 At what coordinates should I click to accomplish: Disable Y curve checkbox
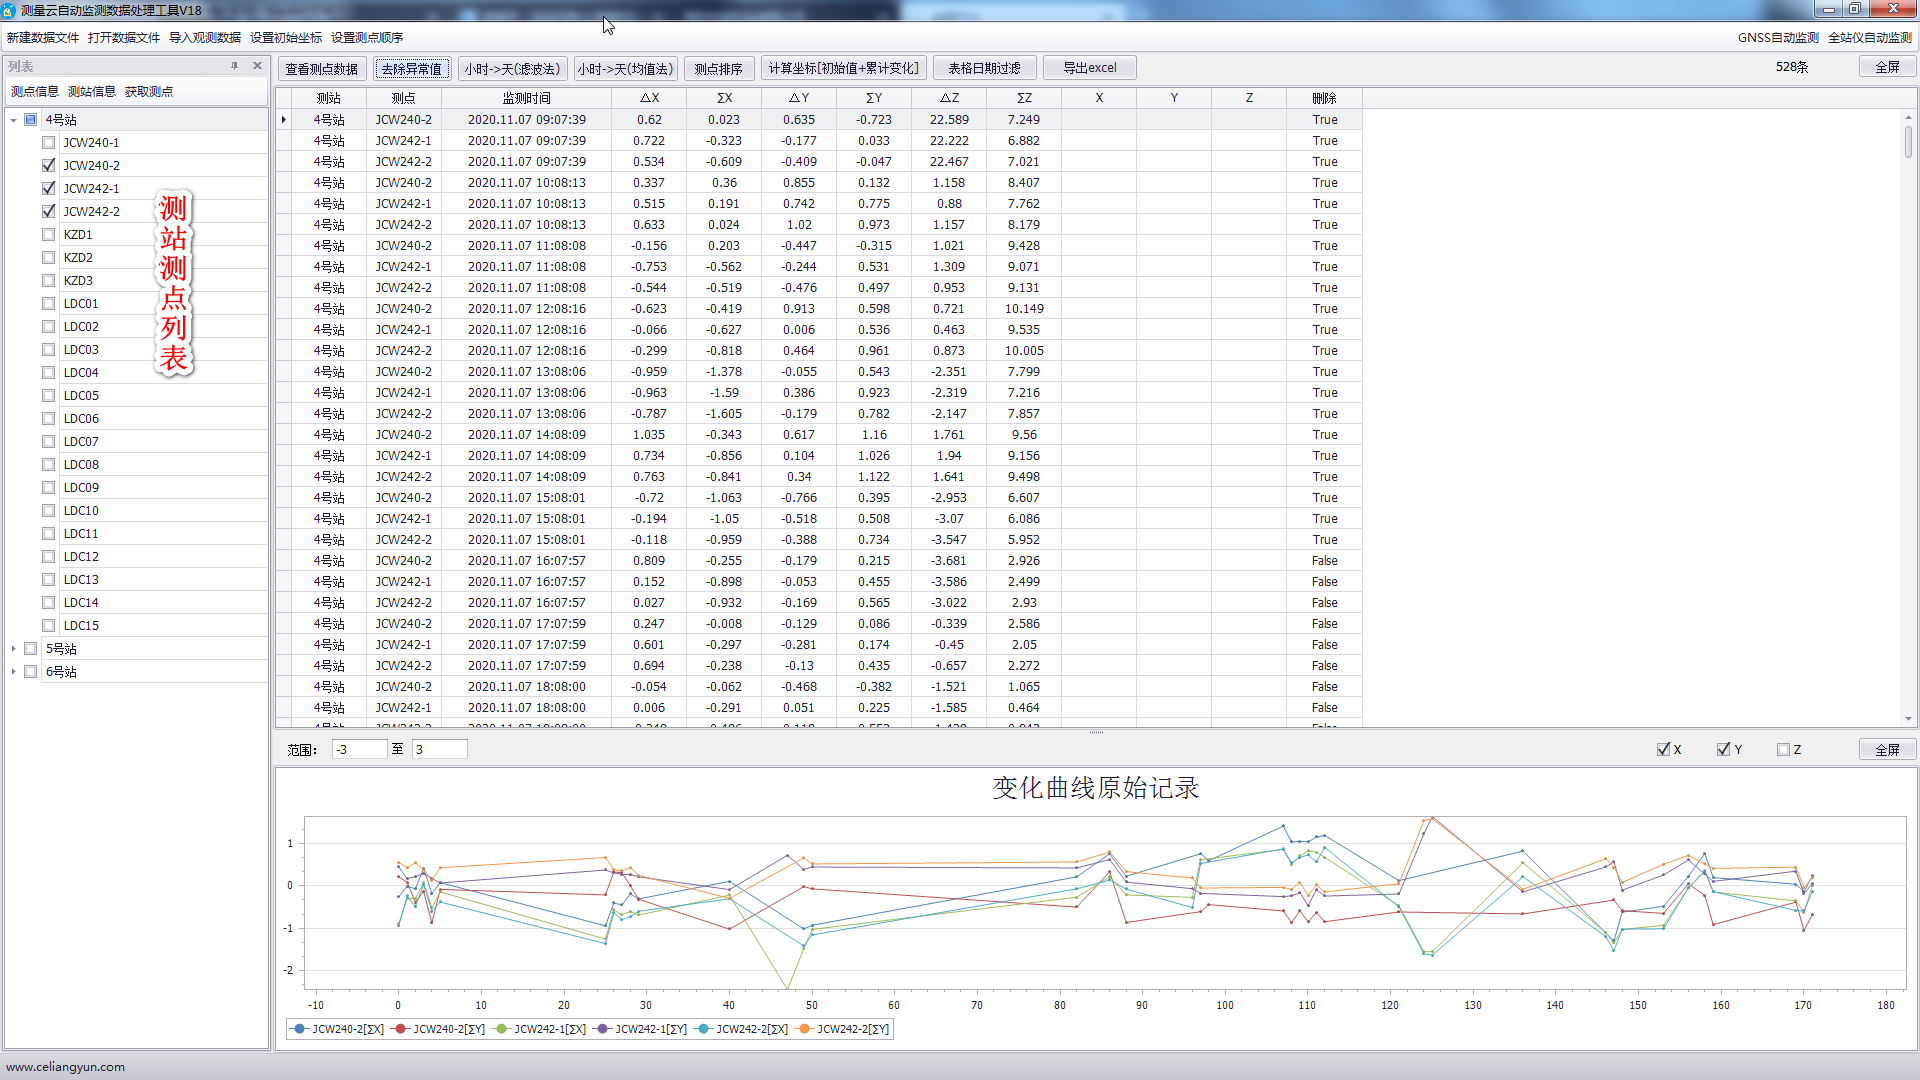tap(1723, 750)
